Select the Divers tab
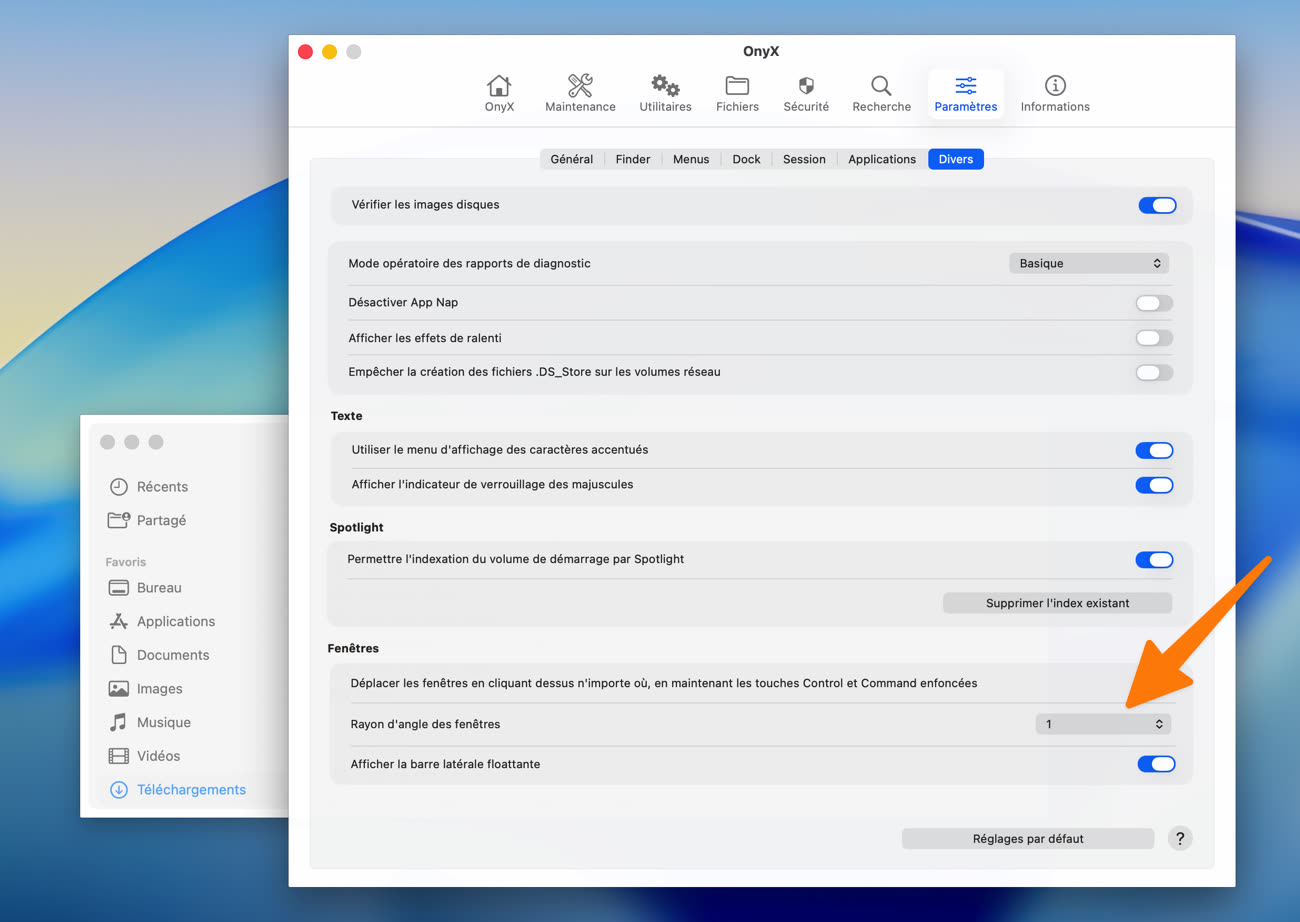This screenshot has width=1300, height=922. (x=956, y=159)
